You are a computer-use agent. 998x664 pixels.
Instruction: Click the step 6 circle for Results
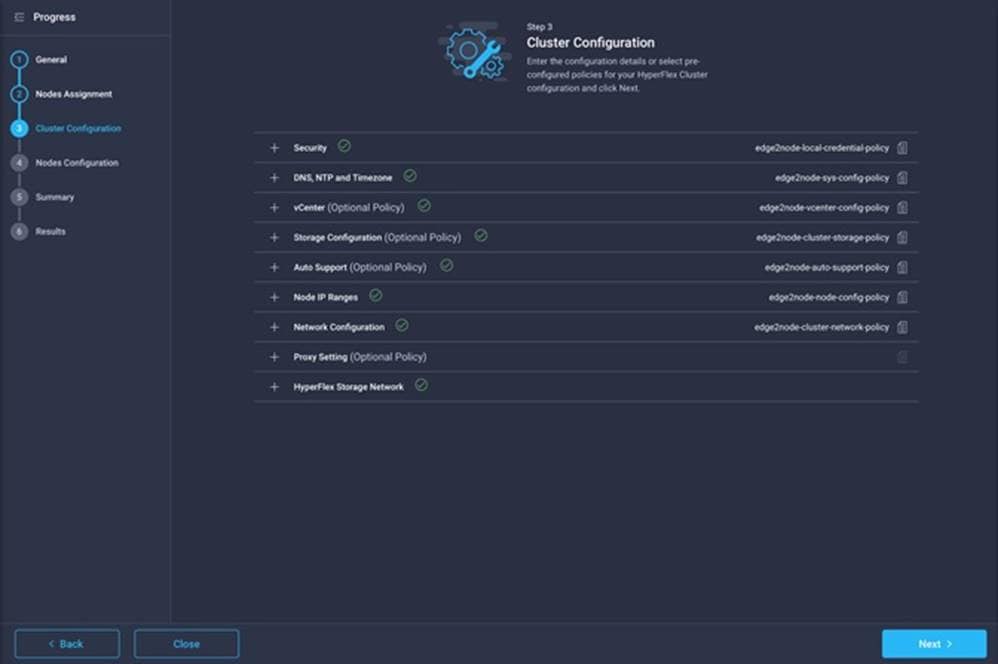point(19,232)
